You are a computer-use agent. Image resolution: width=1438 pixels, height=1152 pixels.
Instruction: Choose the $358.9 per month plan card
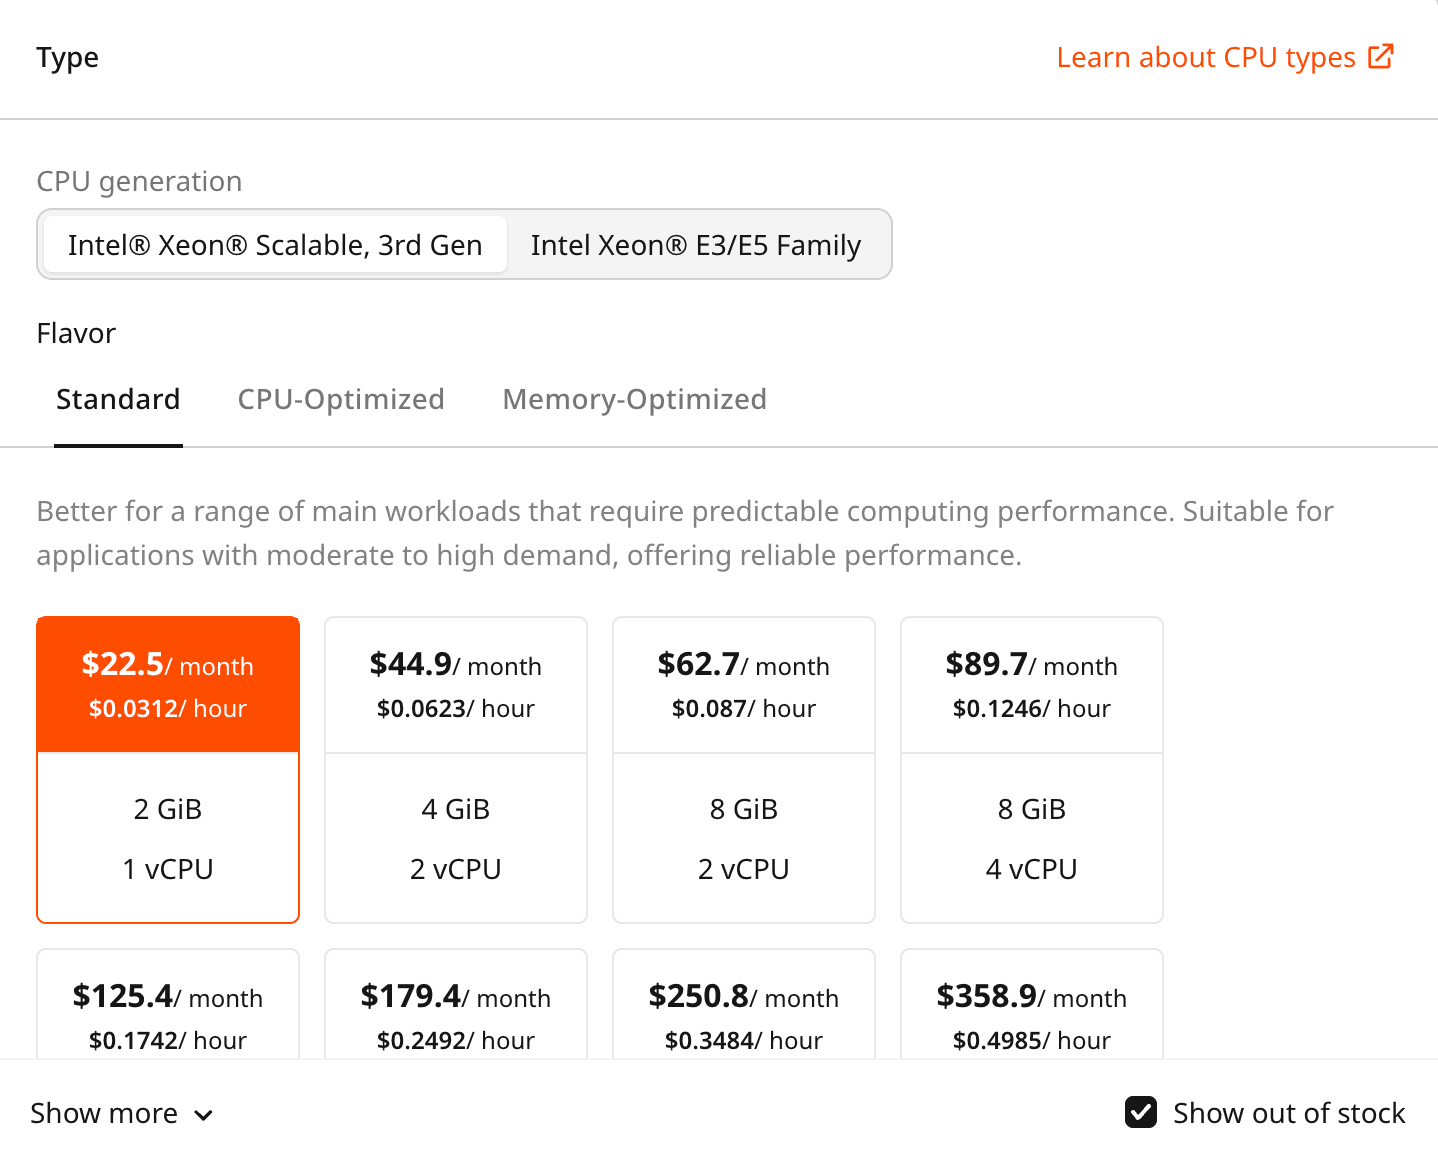pyautogui.click(x=1032, y=1012)
